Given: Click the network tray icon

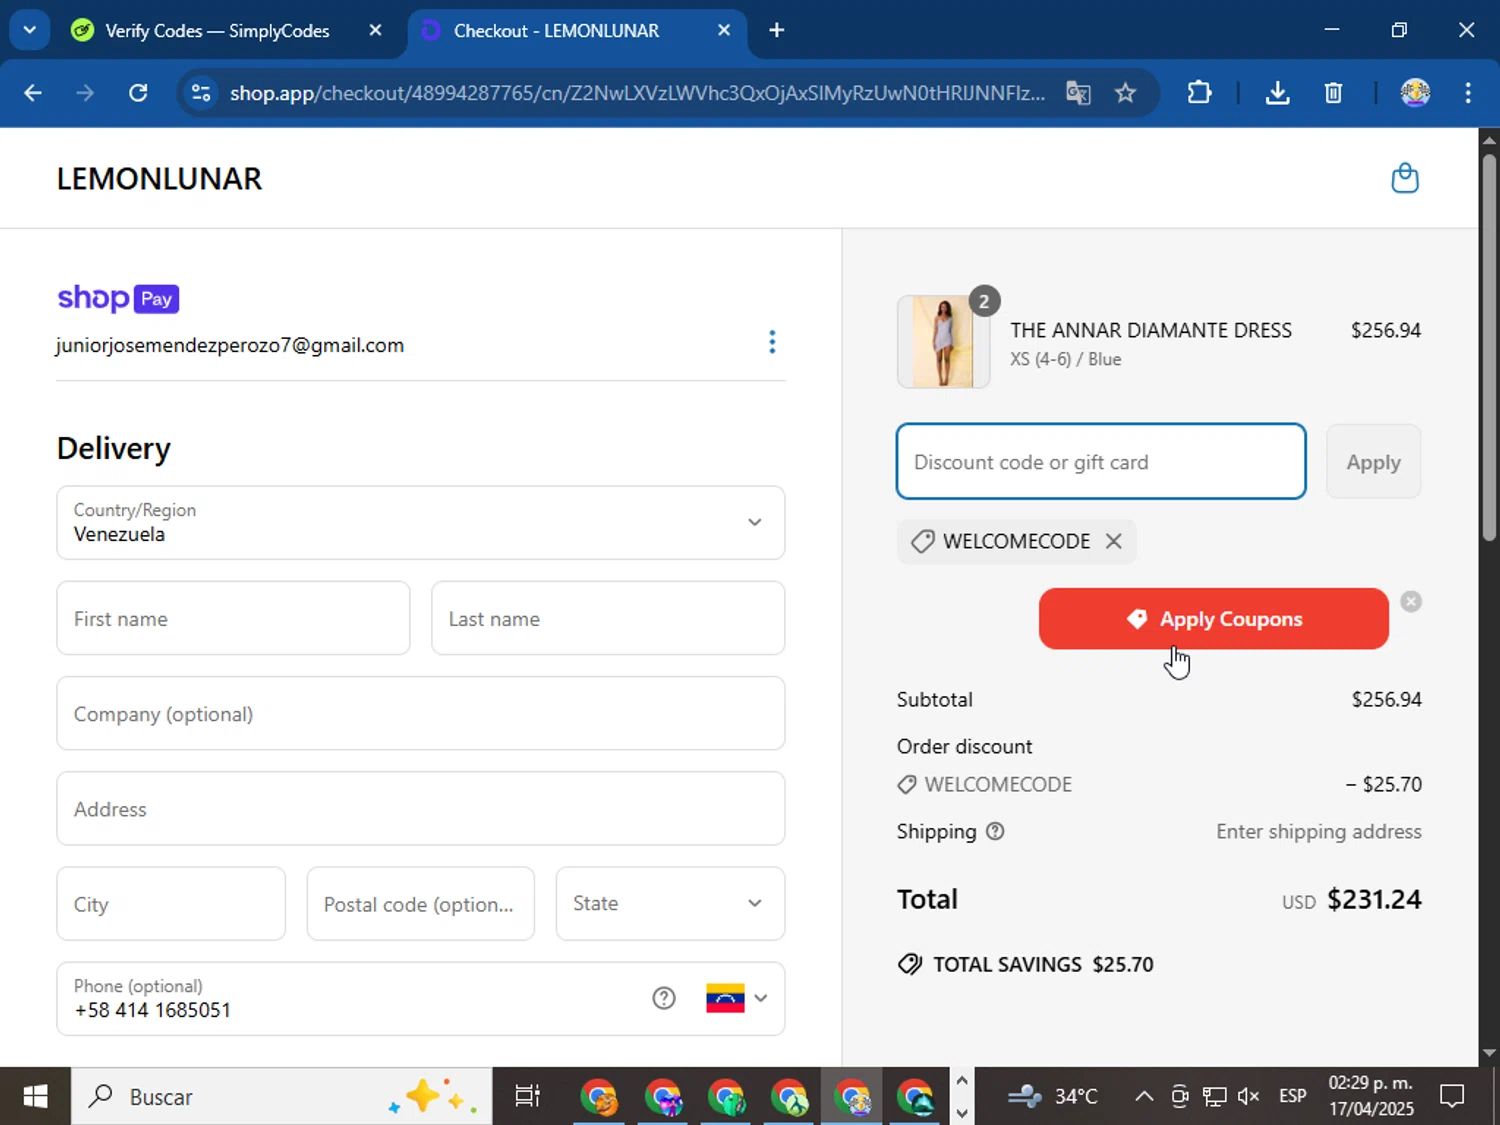Looking at the screenshot, I should coord(1214,1096).
